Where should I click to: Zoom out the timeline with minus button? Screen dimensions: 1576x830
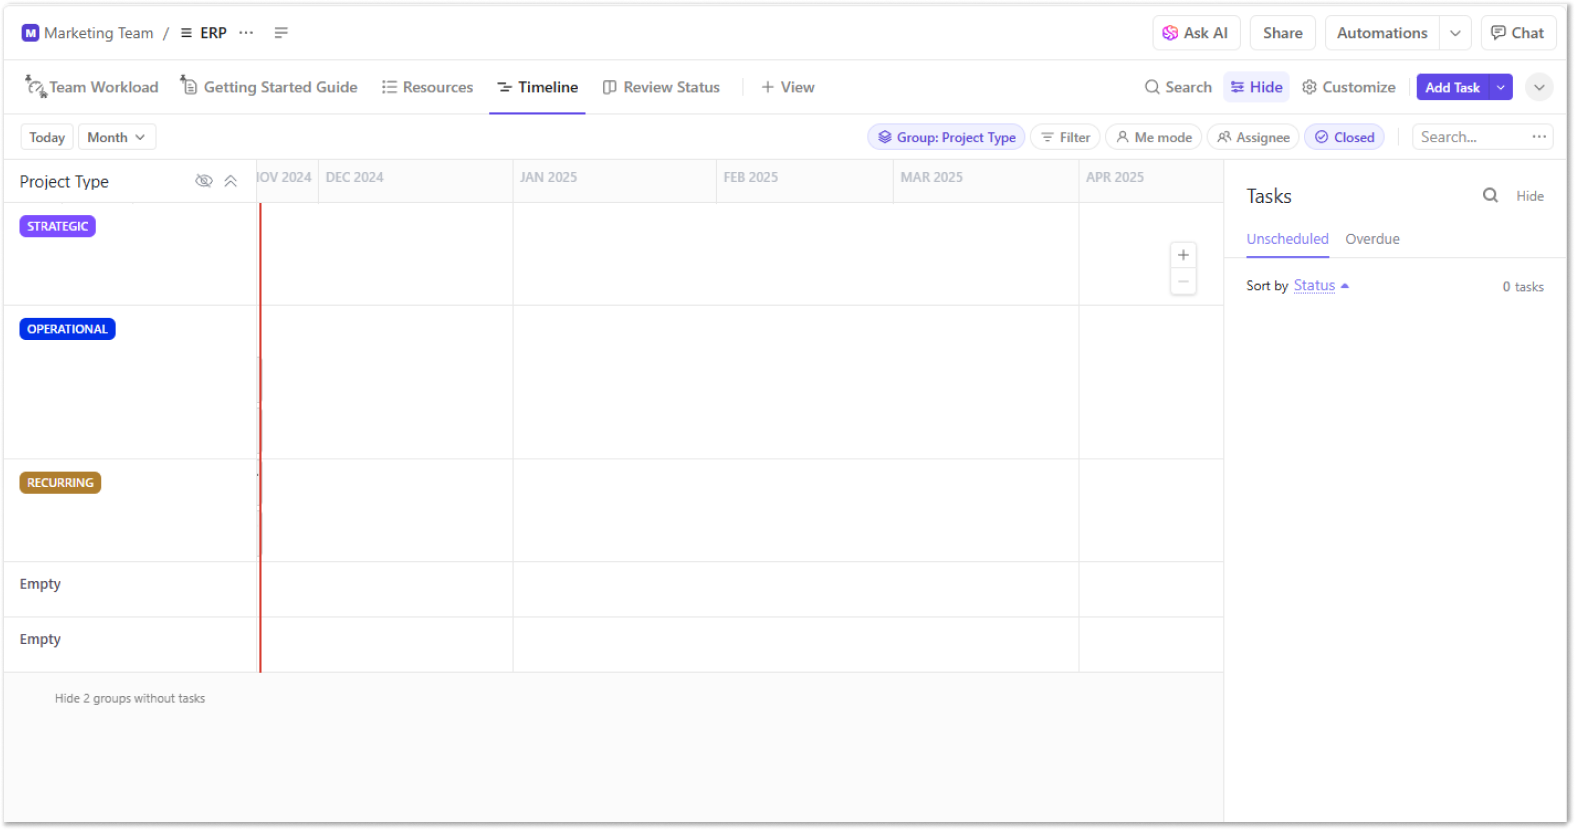tap(1183, 282)
